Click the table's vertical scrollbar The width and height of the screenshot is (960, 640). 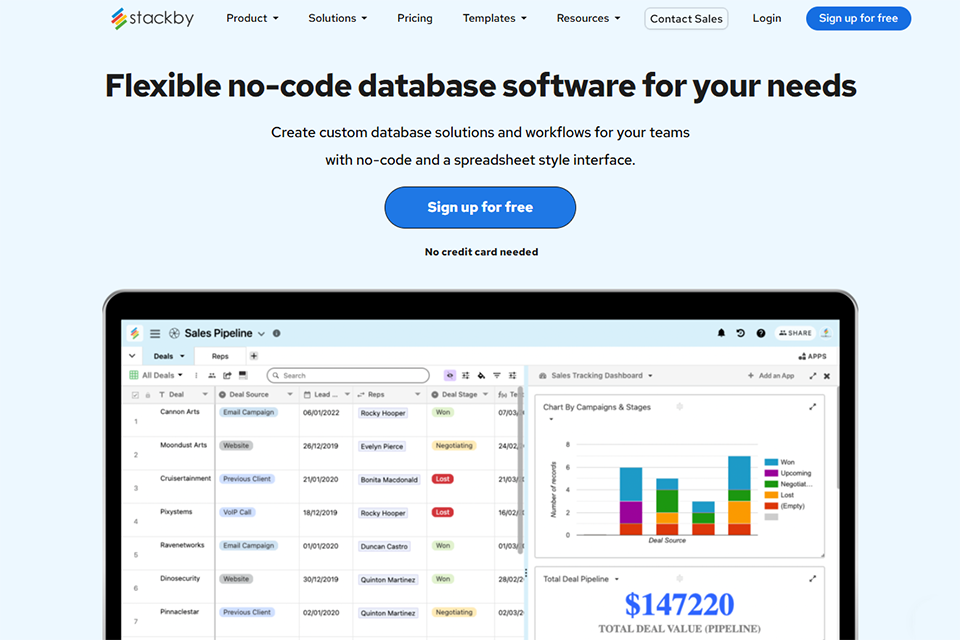(521, 472)
